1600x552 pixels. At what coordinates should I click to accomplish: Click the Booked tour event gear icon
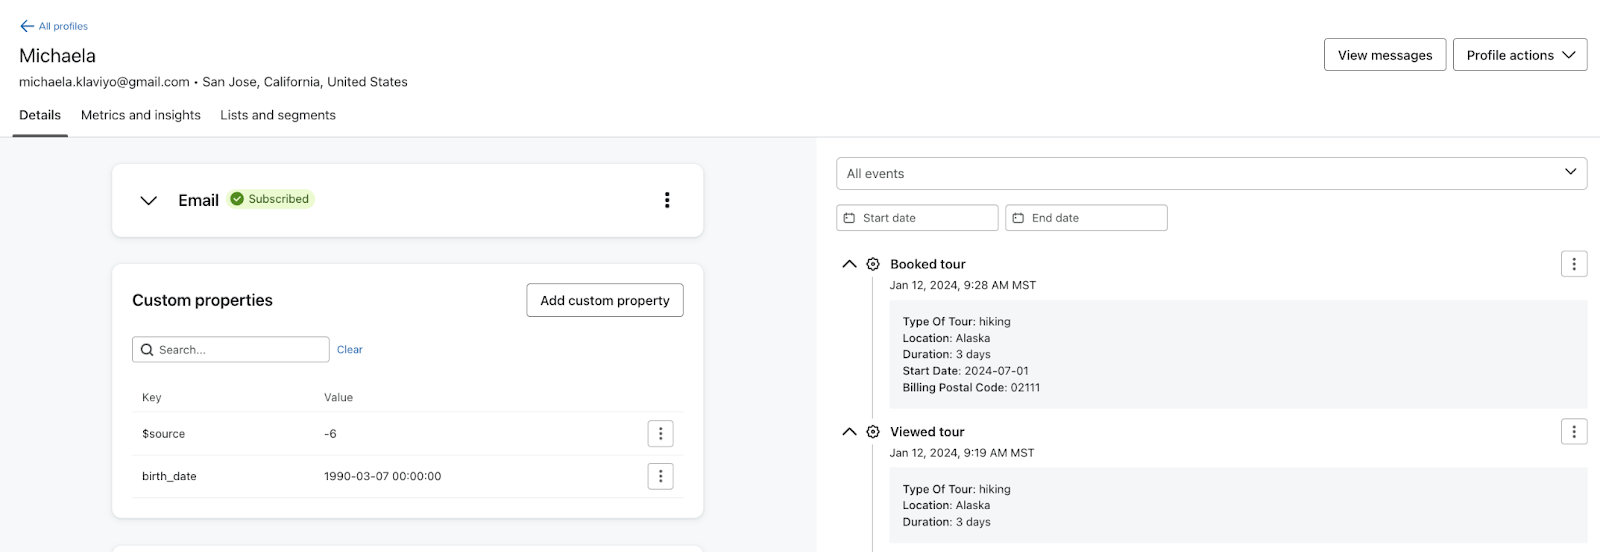click(873, 264)
